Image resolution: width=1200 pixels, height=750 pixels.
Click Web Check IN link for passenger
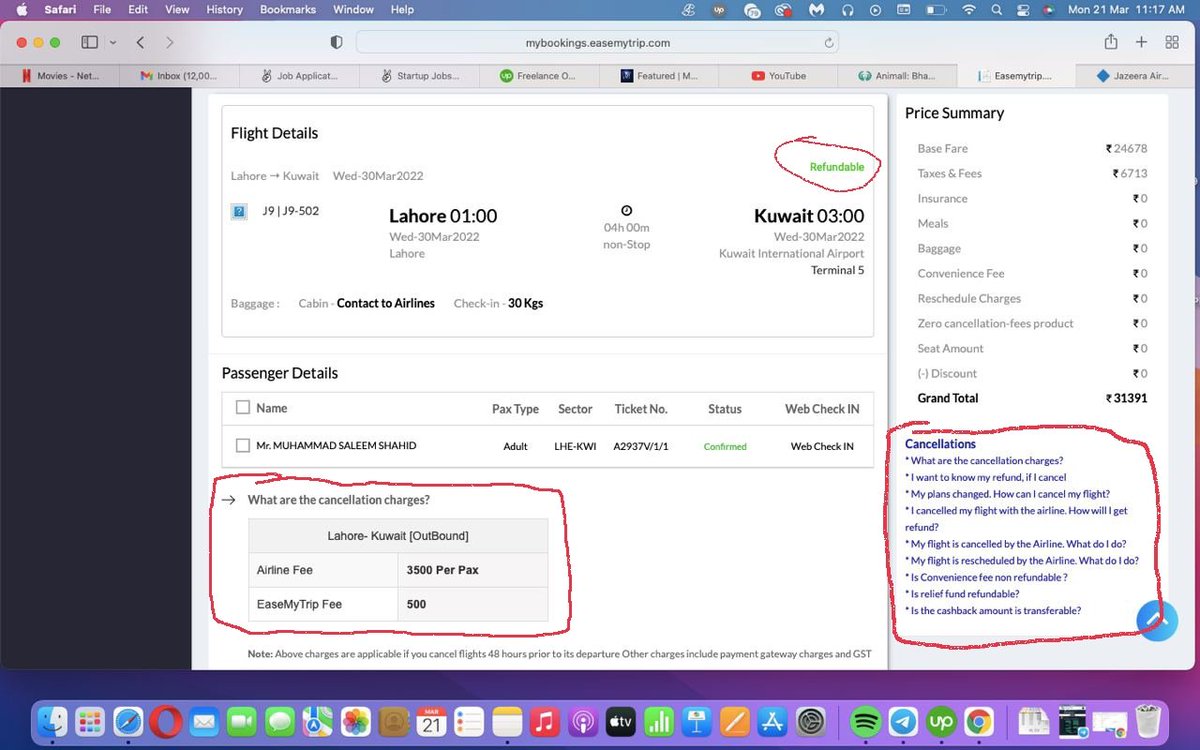tap(822, 446)
